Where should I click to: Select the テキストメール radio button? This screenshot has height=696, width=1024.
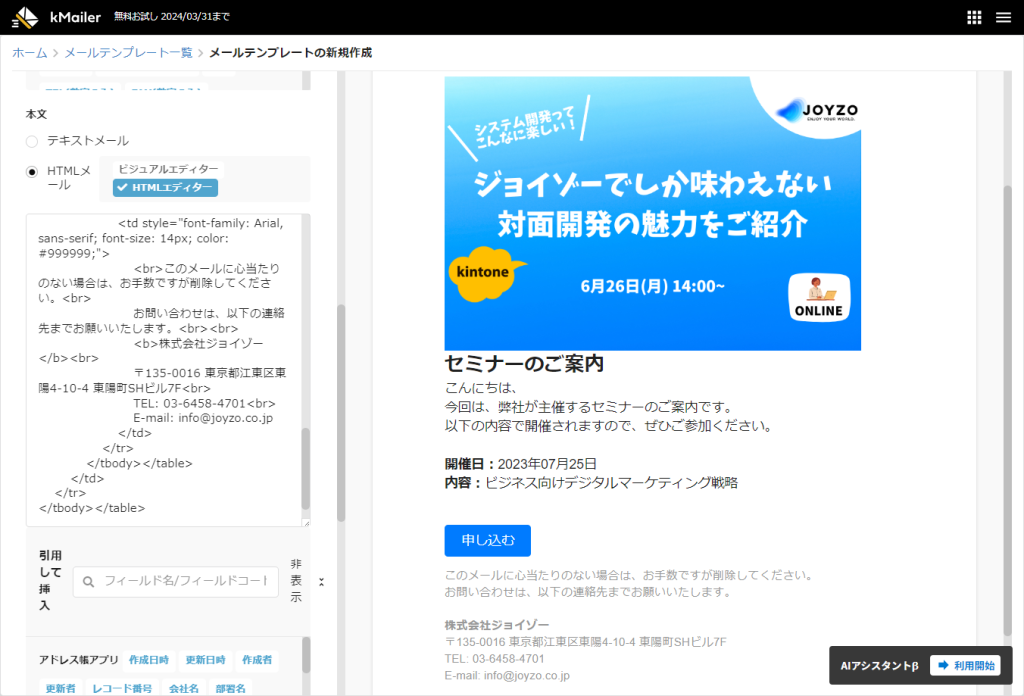pyautogui.click(x=31, y=141)
